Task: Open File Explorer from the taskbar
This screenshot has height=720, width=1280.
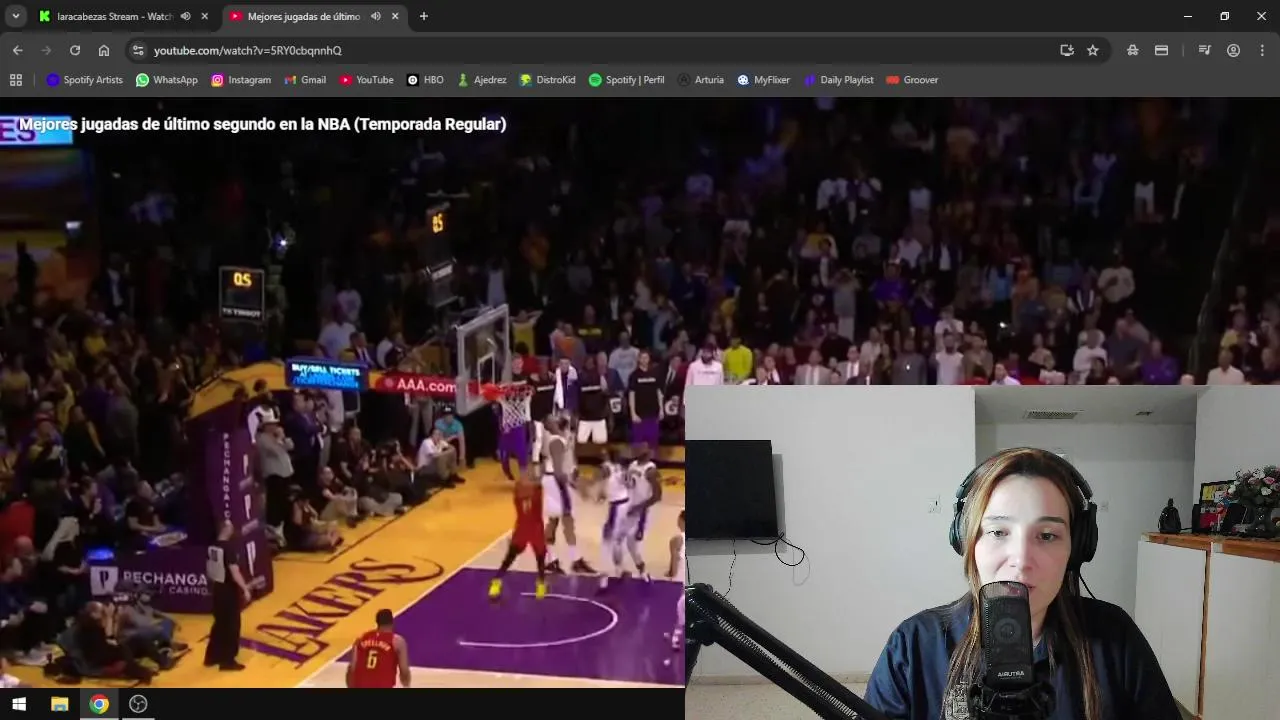Action: click(59, 704)
